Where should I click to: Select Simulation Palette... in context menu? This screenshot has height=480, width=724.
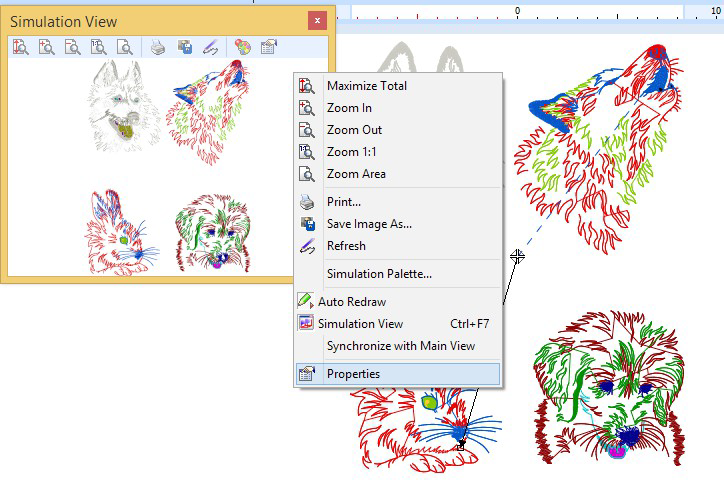point(379,274)
